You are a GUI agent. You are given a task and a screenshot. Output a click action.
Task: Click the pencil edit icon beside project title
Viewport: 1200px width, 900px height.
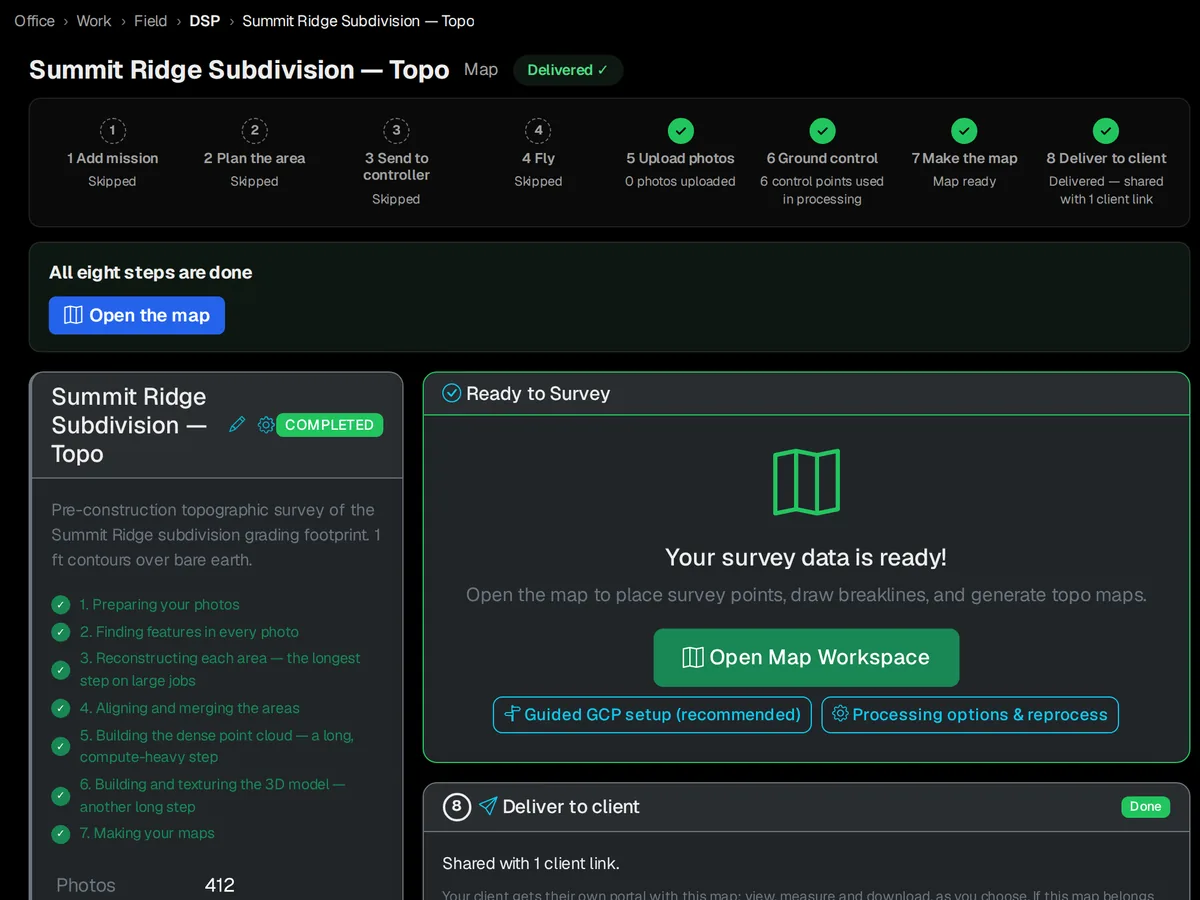[x=237, y=425]
